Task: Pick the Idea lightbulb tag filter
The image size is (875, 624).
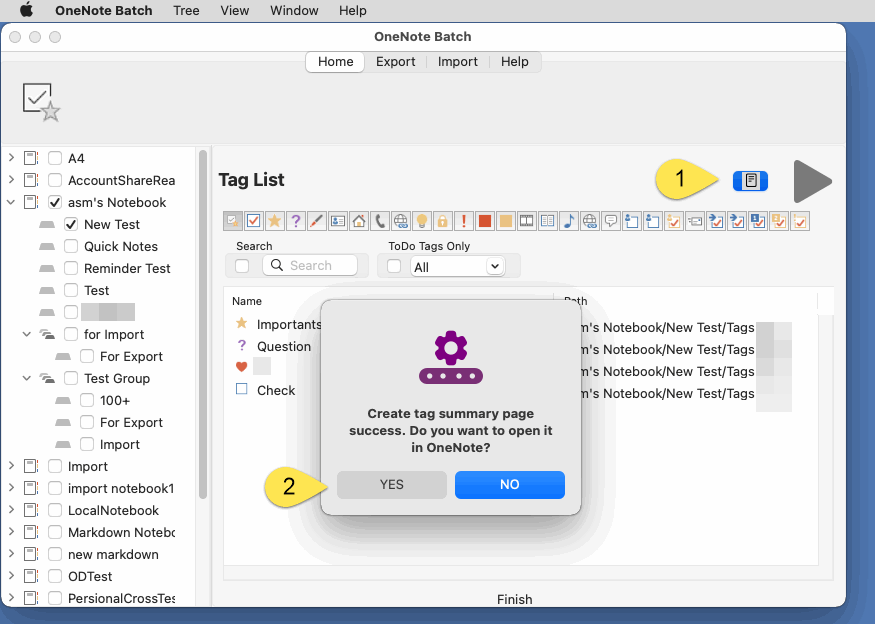Action: click(421, 220)
